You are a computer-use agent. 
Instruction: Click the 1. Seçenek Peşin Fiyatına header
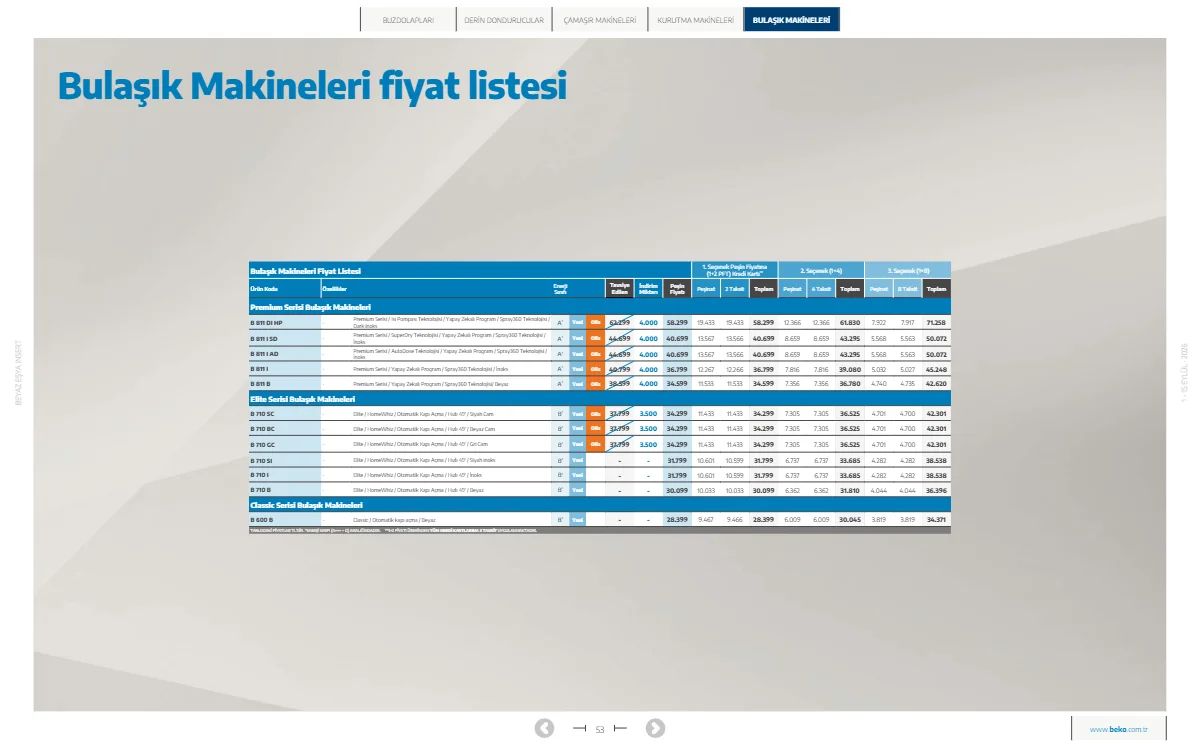[x=734, y=270]
